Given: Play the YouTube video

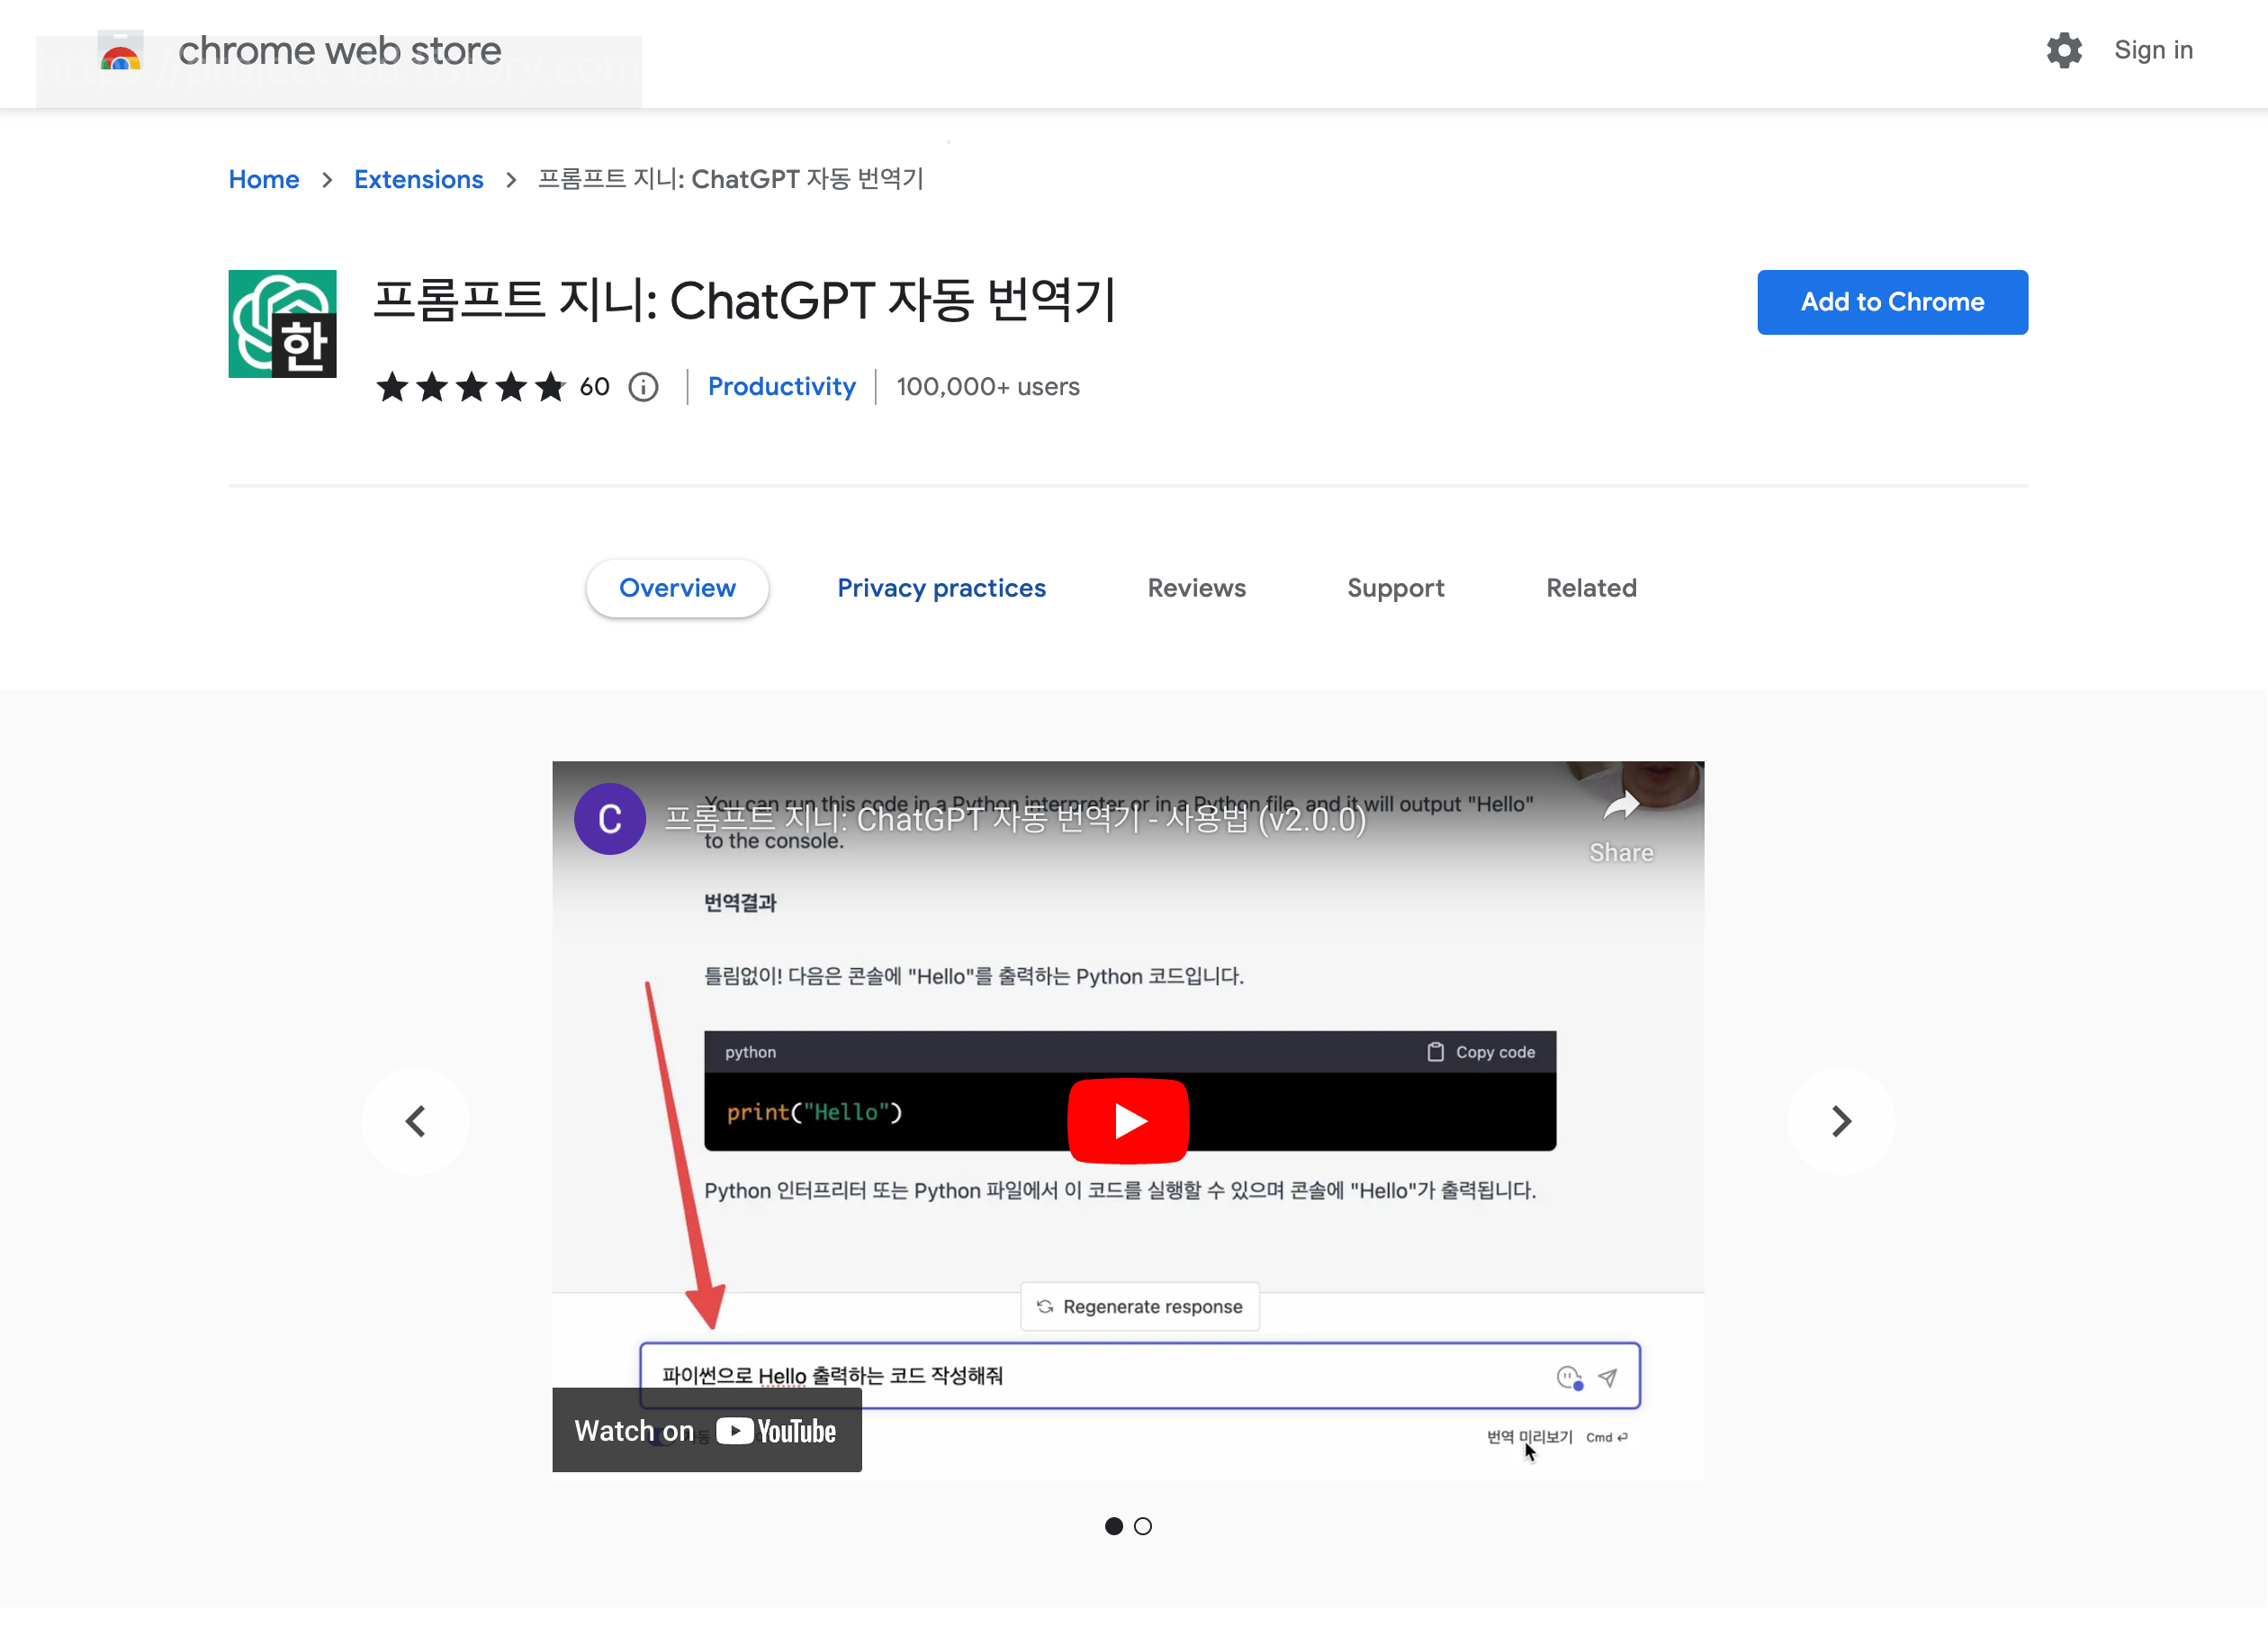Looking at the screenshot, I should click(x=1127, y=1120).
